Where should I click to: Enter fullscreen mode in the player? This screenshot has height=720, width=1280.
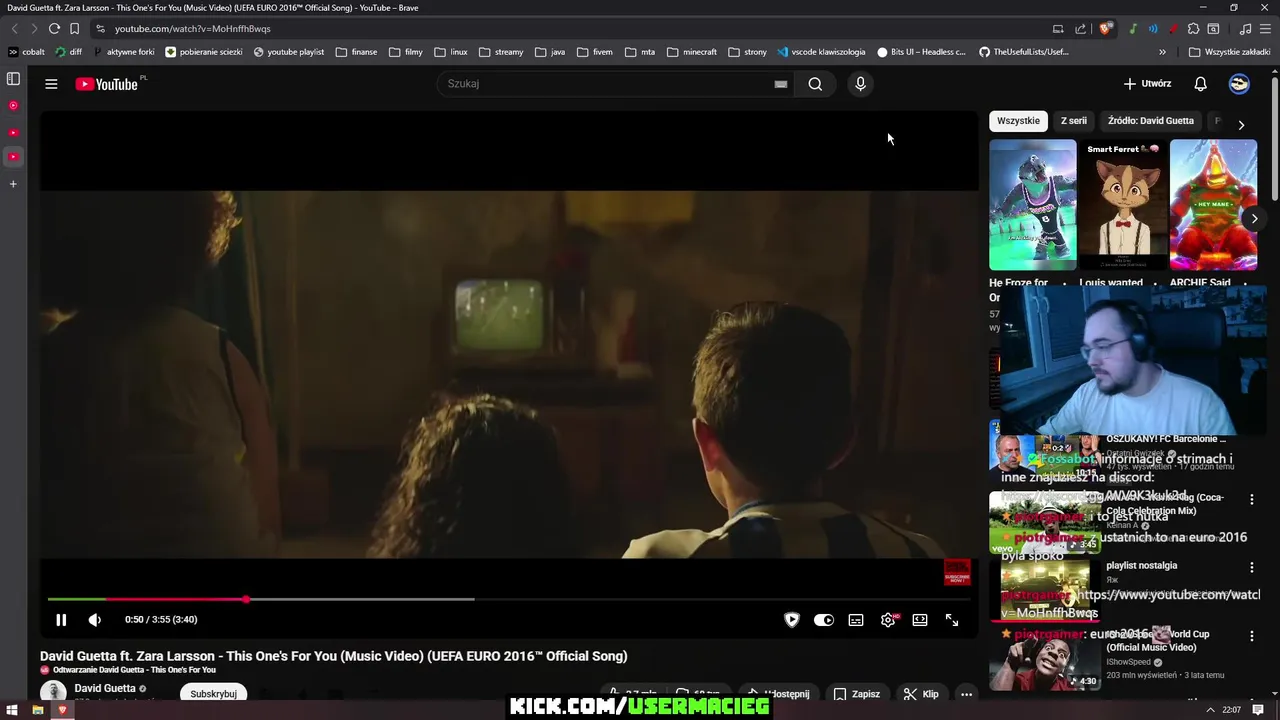point(952,620)
